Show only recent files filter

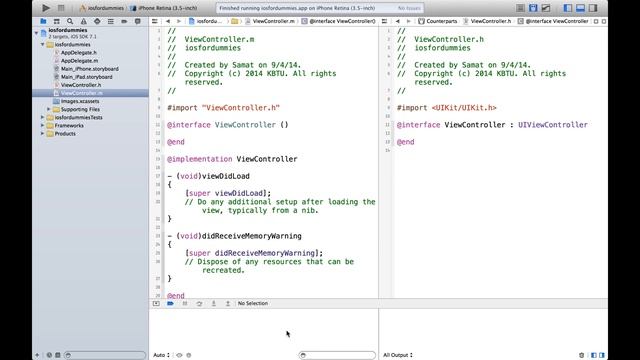[x=49, y=355]
